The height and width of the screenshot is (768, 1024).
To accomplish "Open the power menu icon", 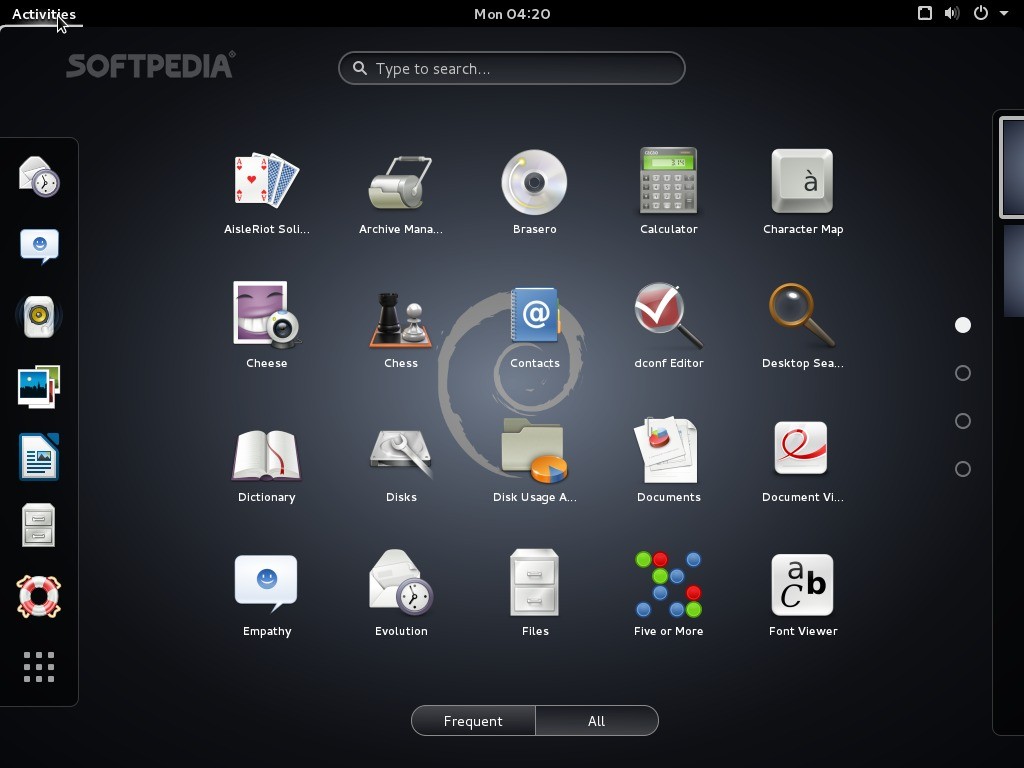I will click(981, 13).
